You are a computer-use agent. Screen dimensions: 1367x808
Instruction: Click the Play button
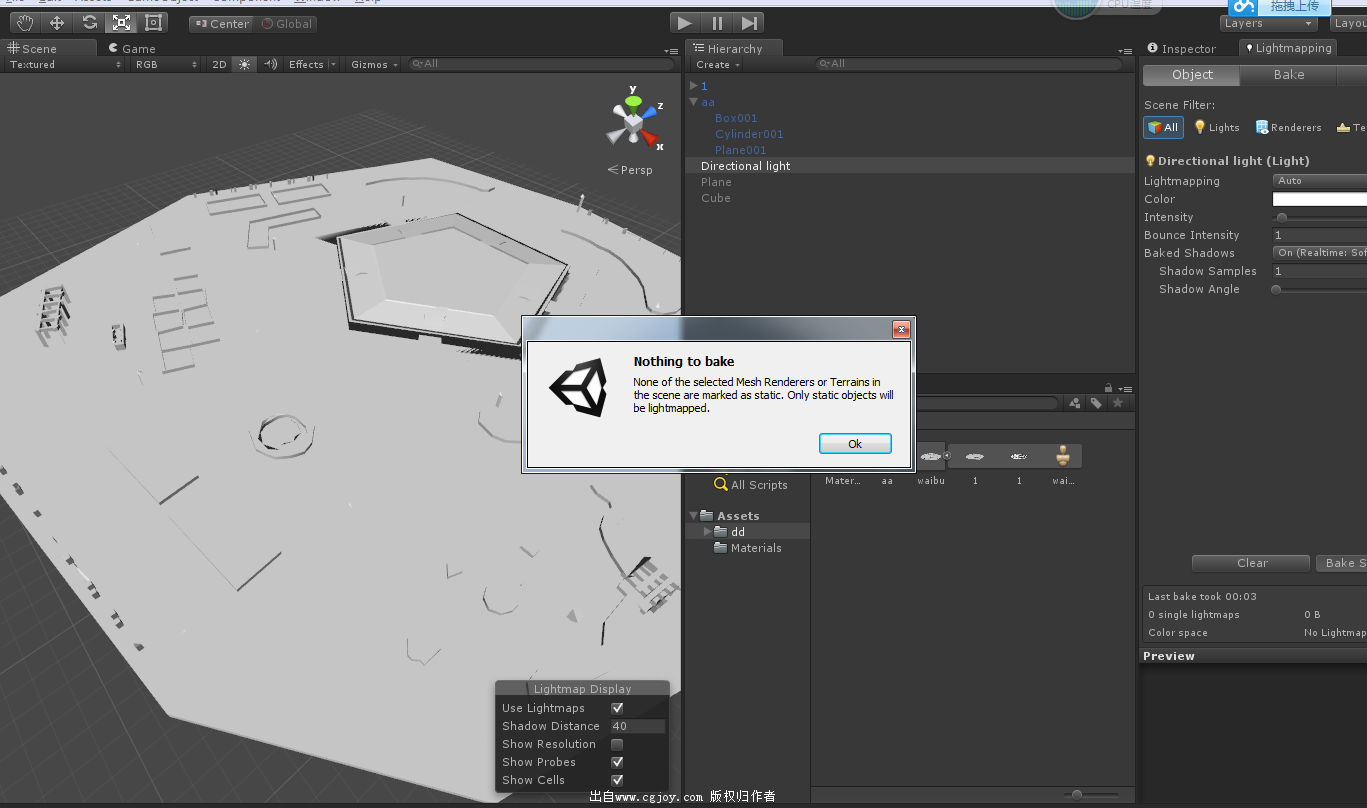[684, 22]
